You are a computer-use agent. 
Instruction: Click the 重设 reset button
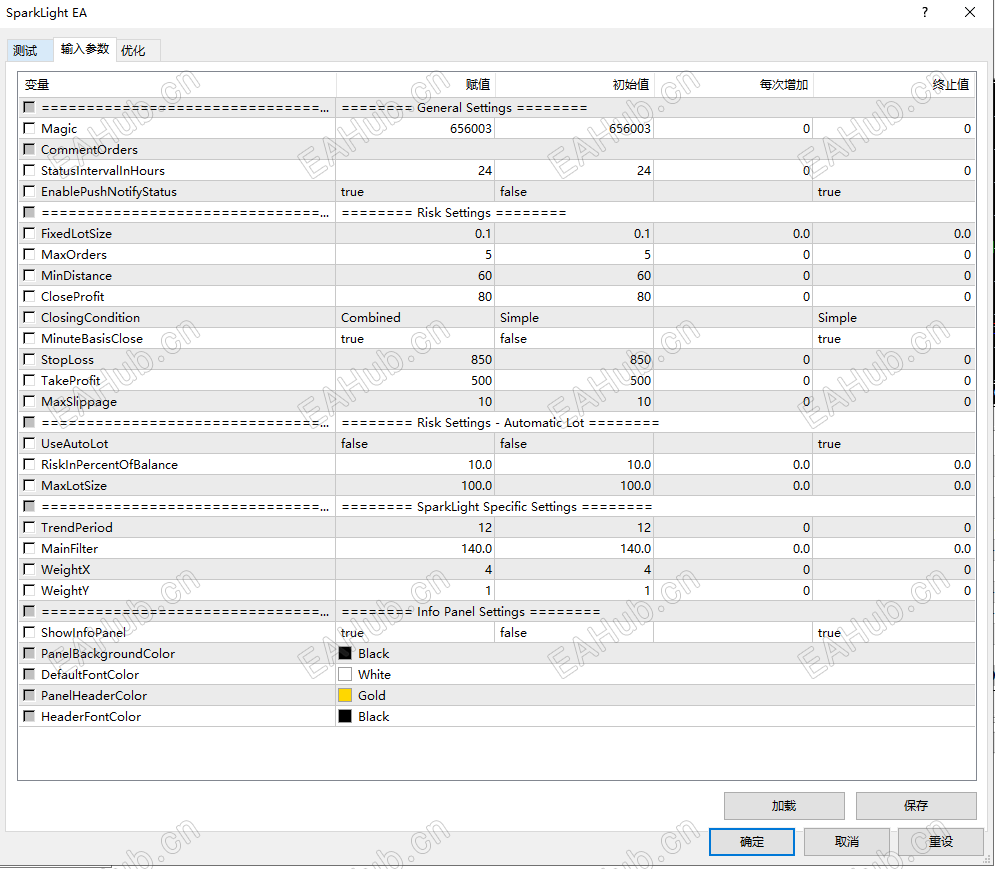coord(940,842)
